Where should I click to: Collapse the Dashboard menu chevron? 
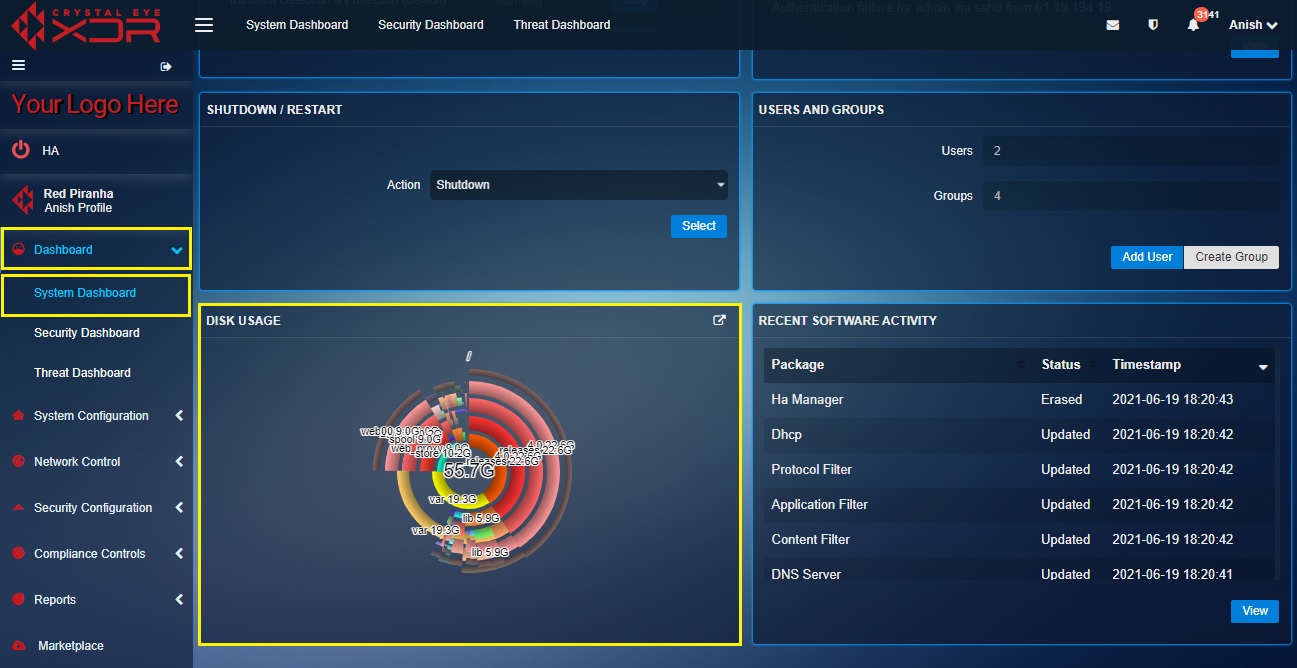(x=177, y=250)
